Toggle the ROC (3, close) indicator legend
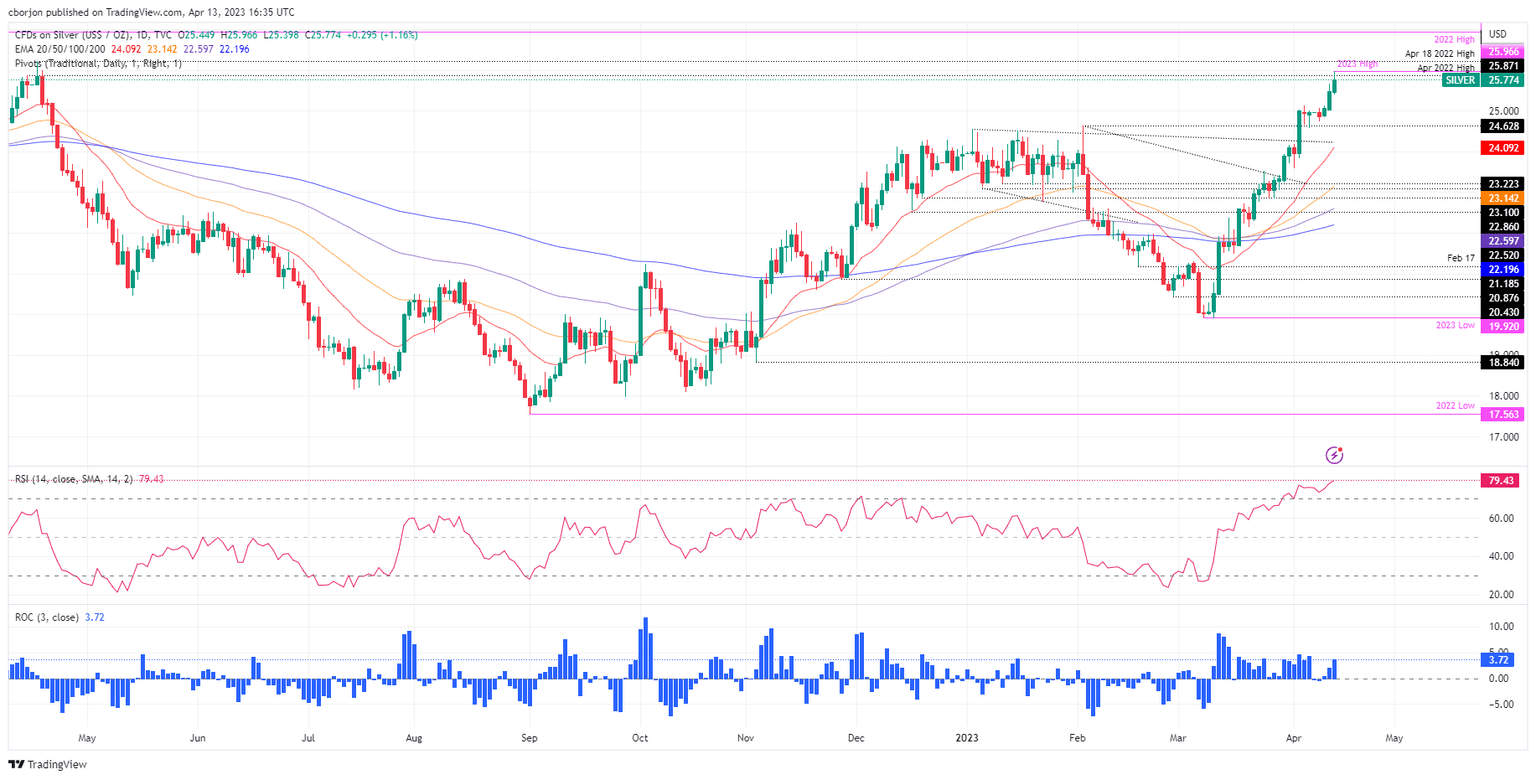Viewport: 1536px width, 779px height. coord(45,617)
